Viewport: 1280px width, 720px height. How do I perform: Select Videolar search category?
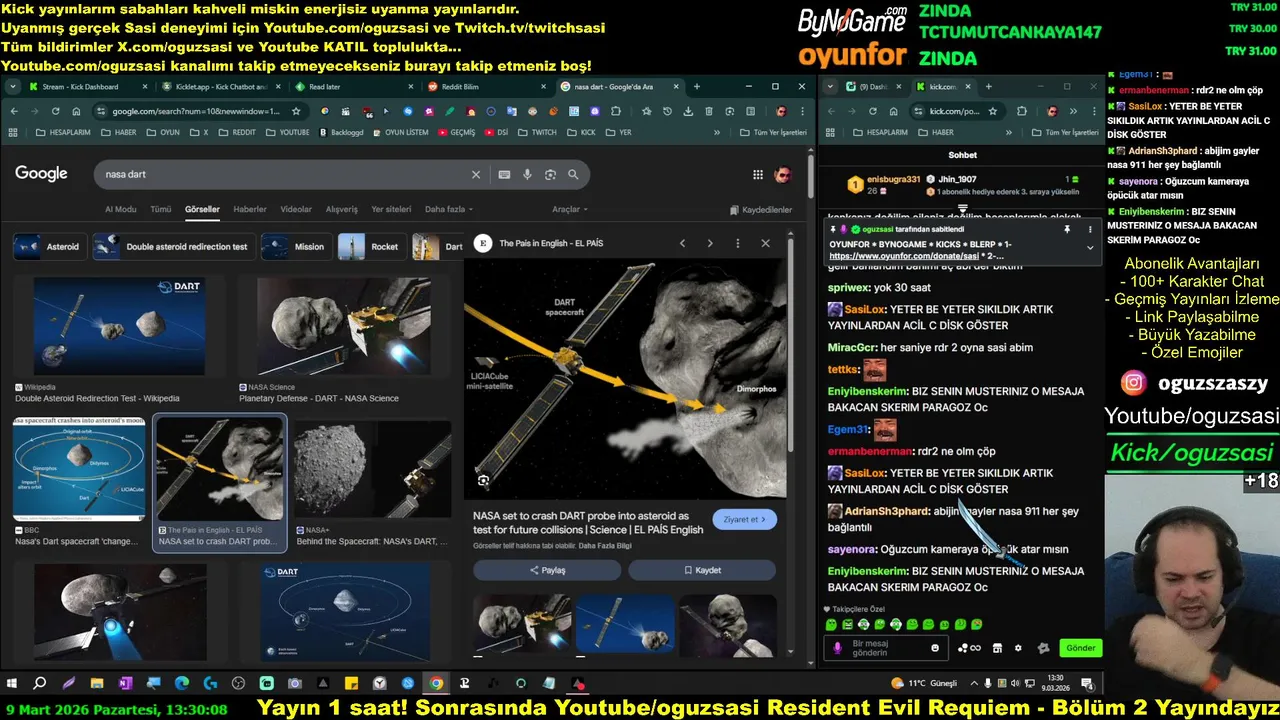[x=296, y=209]
